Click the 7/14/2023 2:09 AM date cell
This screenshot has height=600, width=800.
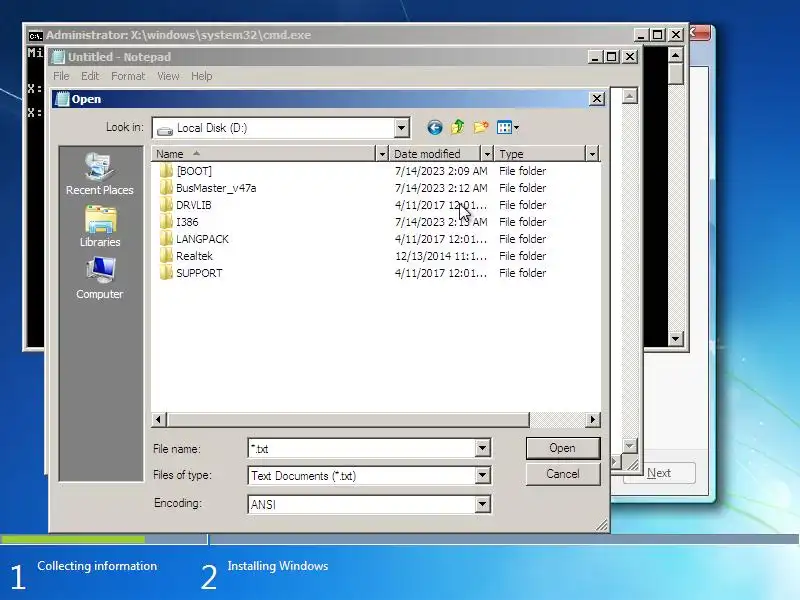click(x=441, y=171)
